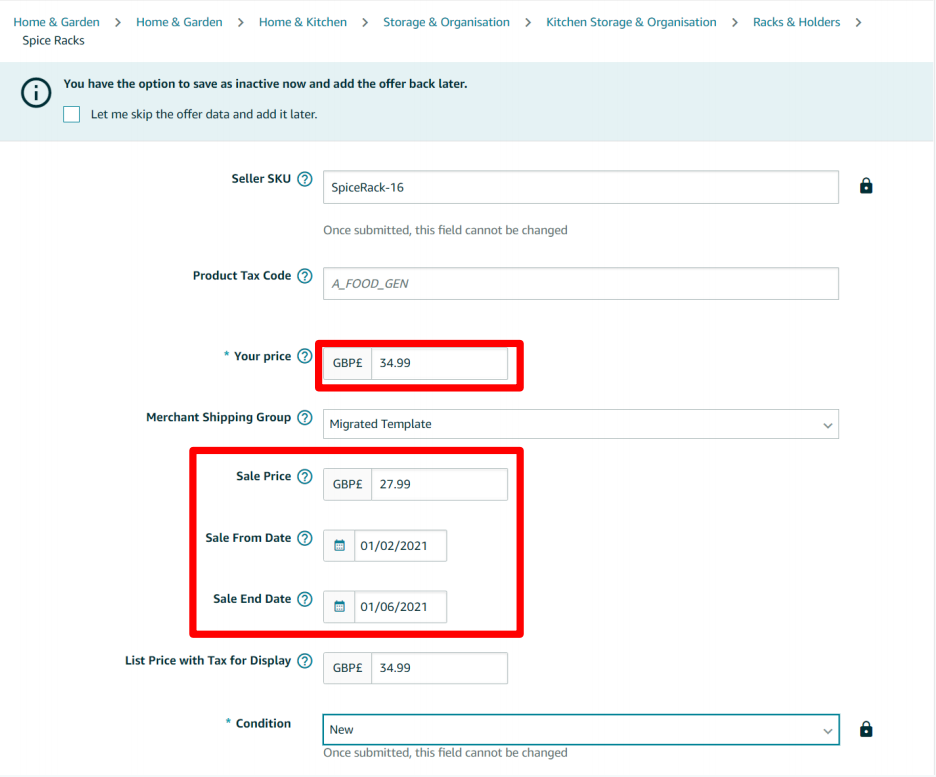
Task: Navigate to Racks & Holders breadcrumb
Action: [x=796, y=22]
